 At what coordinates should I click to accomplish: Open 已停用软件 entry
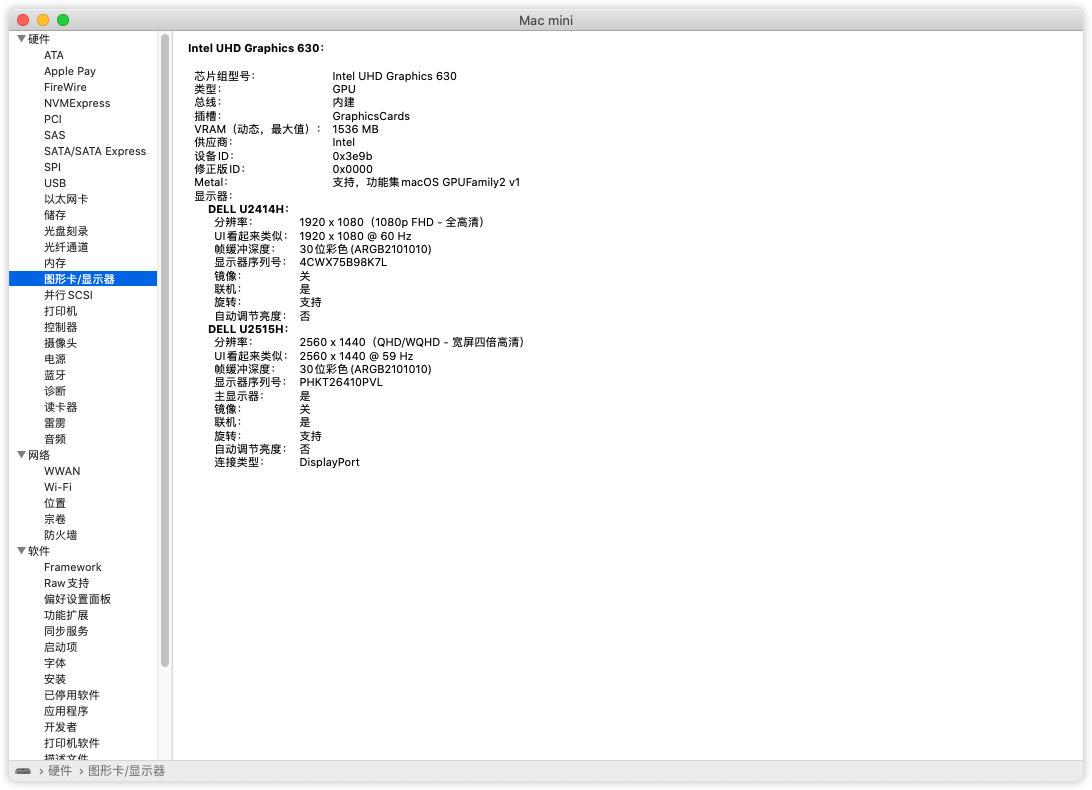tap(72, 696)
